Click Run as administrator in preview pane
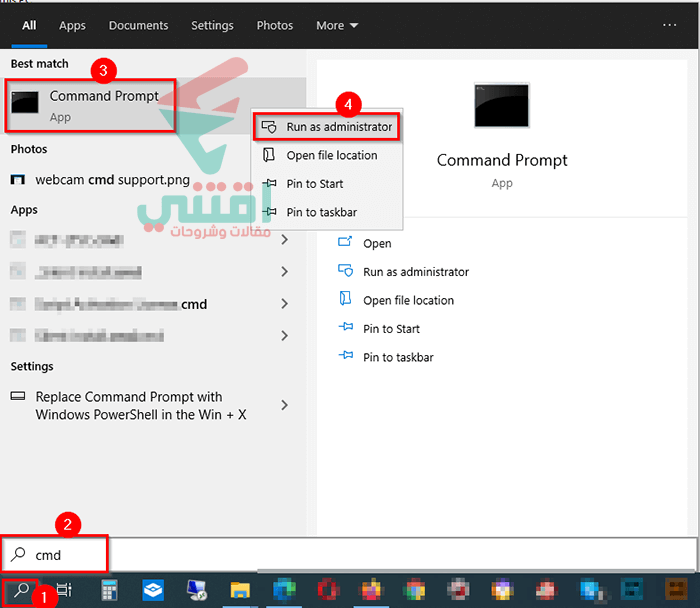 [x=416, y=272]
